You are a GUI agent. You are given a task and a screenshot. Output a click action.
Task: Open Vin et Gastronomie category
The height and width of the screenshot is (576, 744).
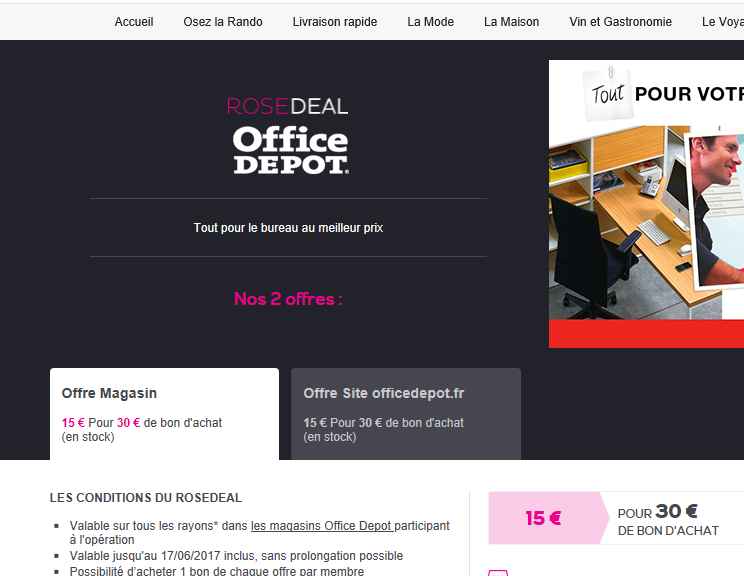tap(620, 22)
